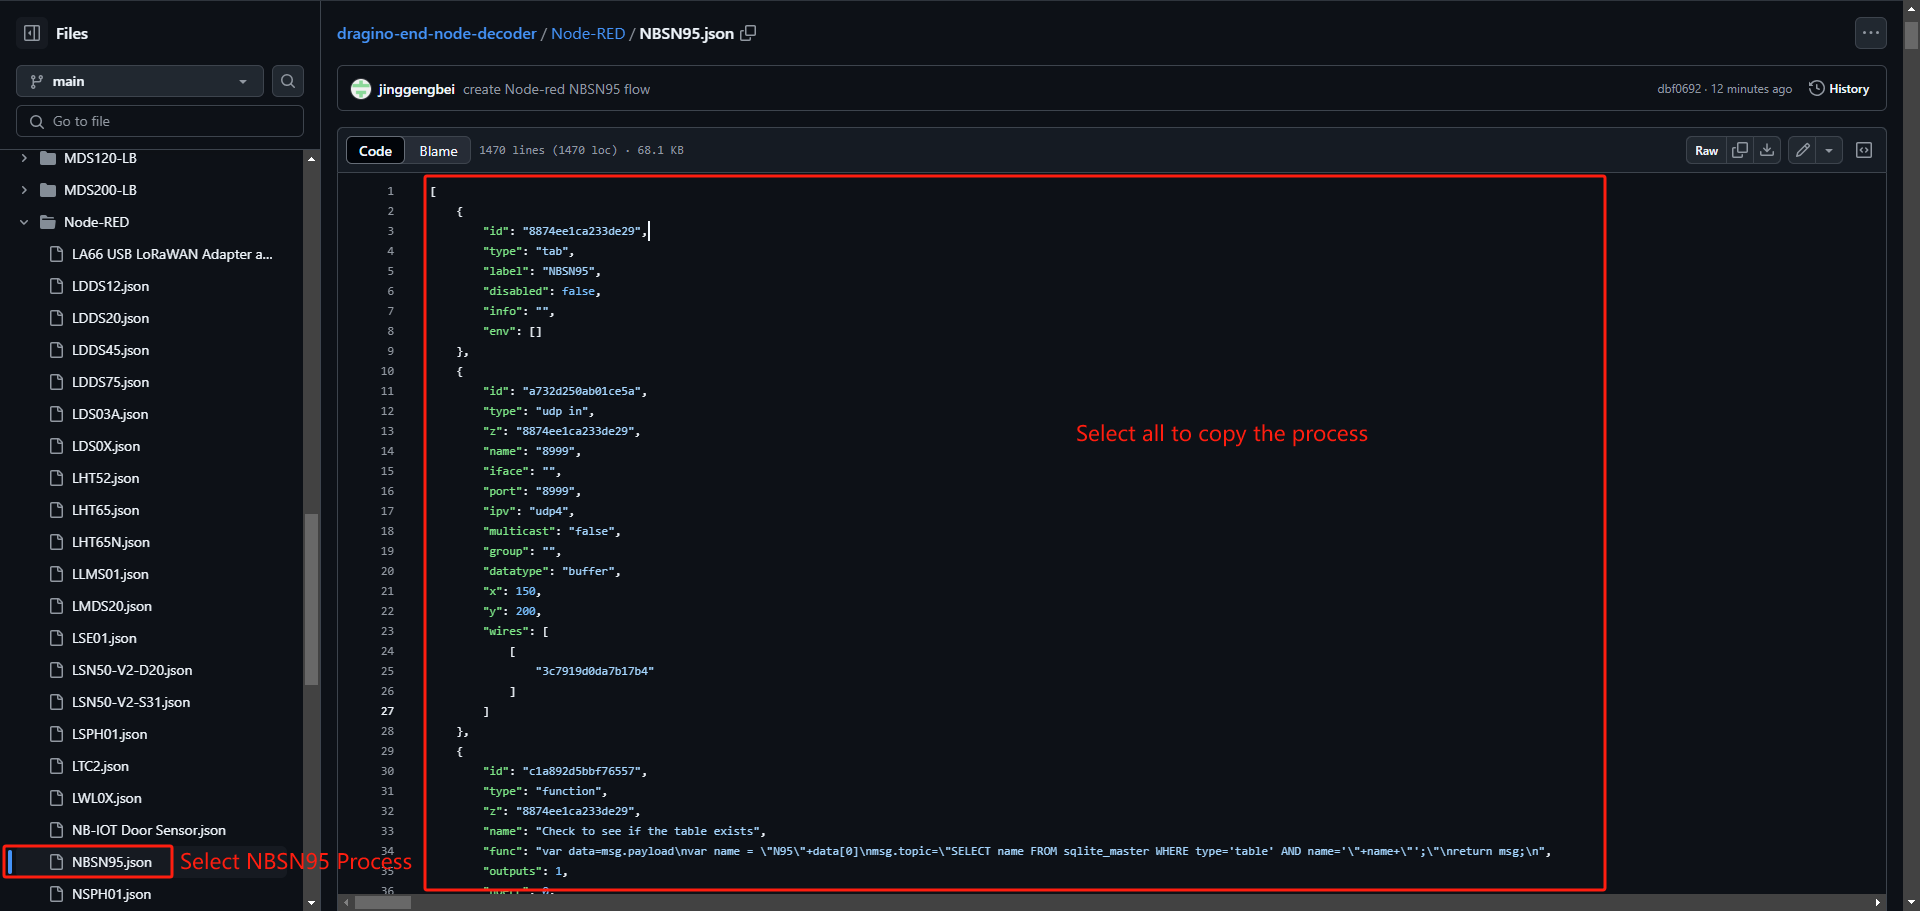Click the file tree scroll-up arrow
This screenshot has height=911, width=1920.
[311, 158]
